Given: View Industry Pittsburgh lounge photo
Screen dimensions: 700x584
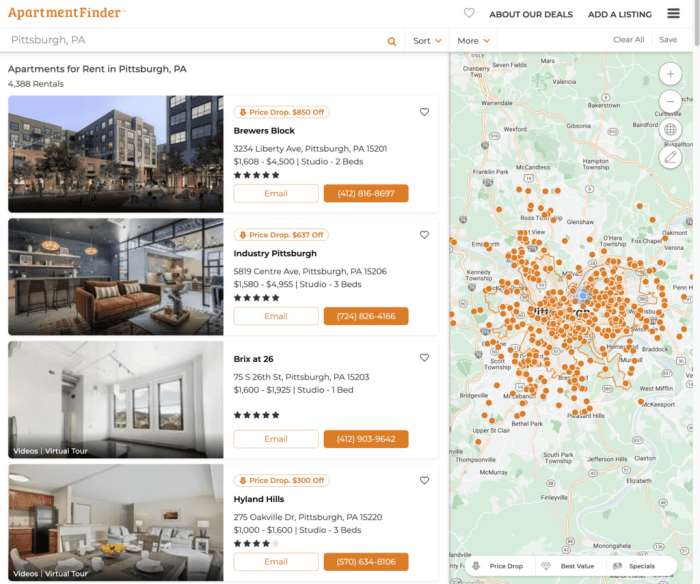Looking at the screenshot, I should tap(116, 277).
